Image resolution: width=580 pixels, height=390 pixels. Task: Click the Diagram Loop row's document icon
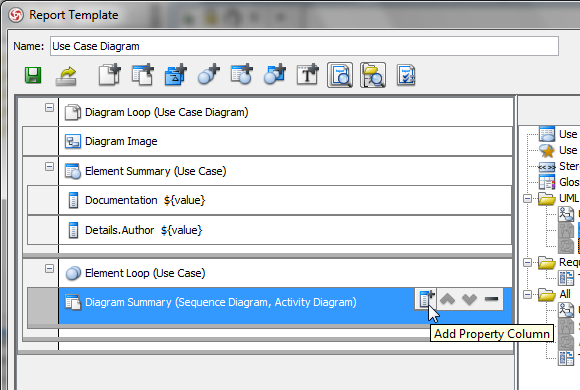[x=73, y=112]
